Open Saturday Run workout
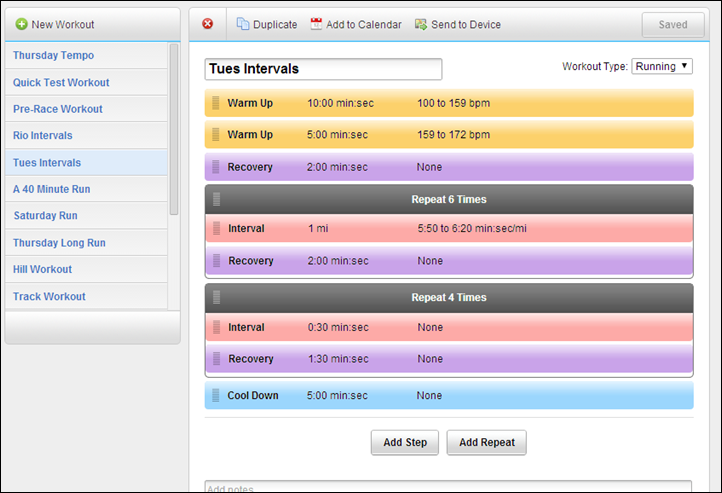This screenshot has height=493, width=722. pyautogui.click(x=86, y=215)
